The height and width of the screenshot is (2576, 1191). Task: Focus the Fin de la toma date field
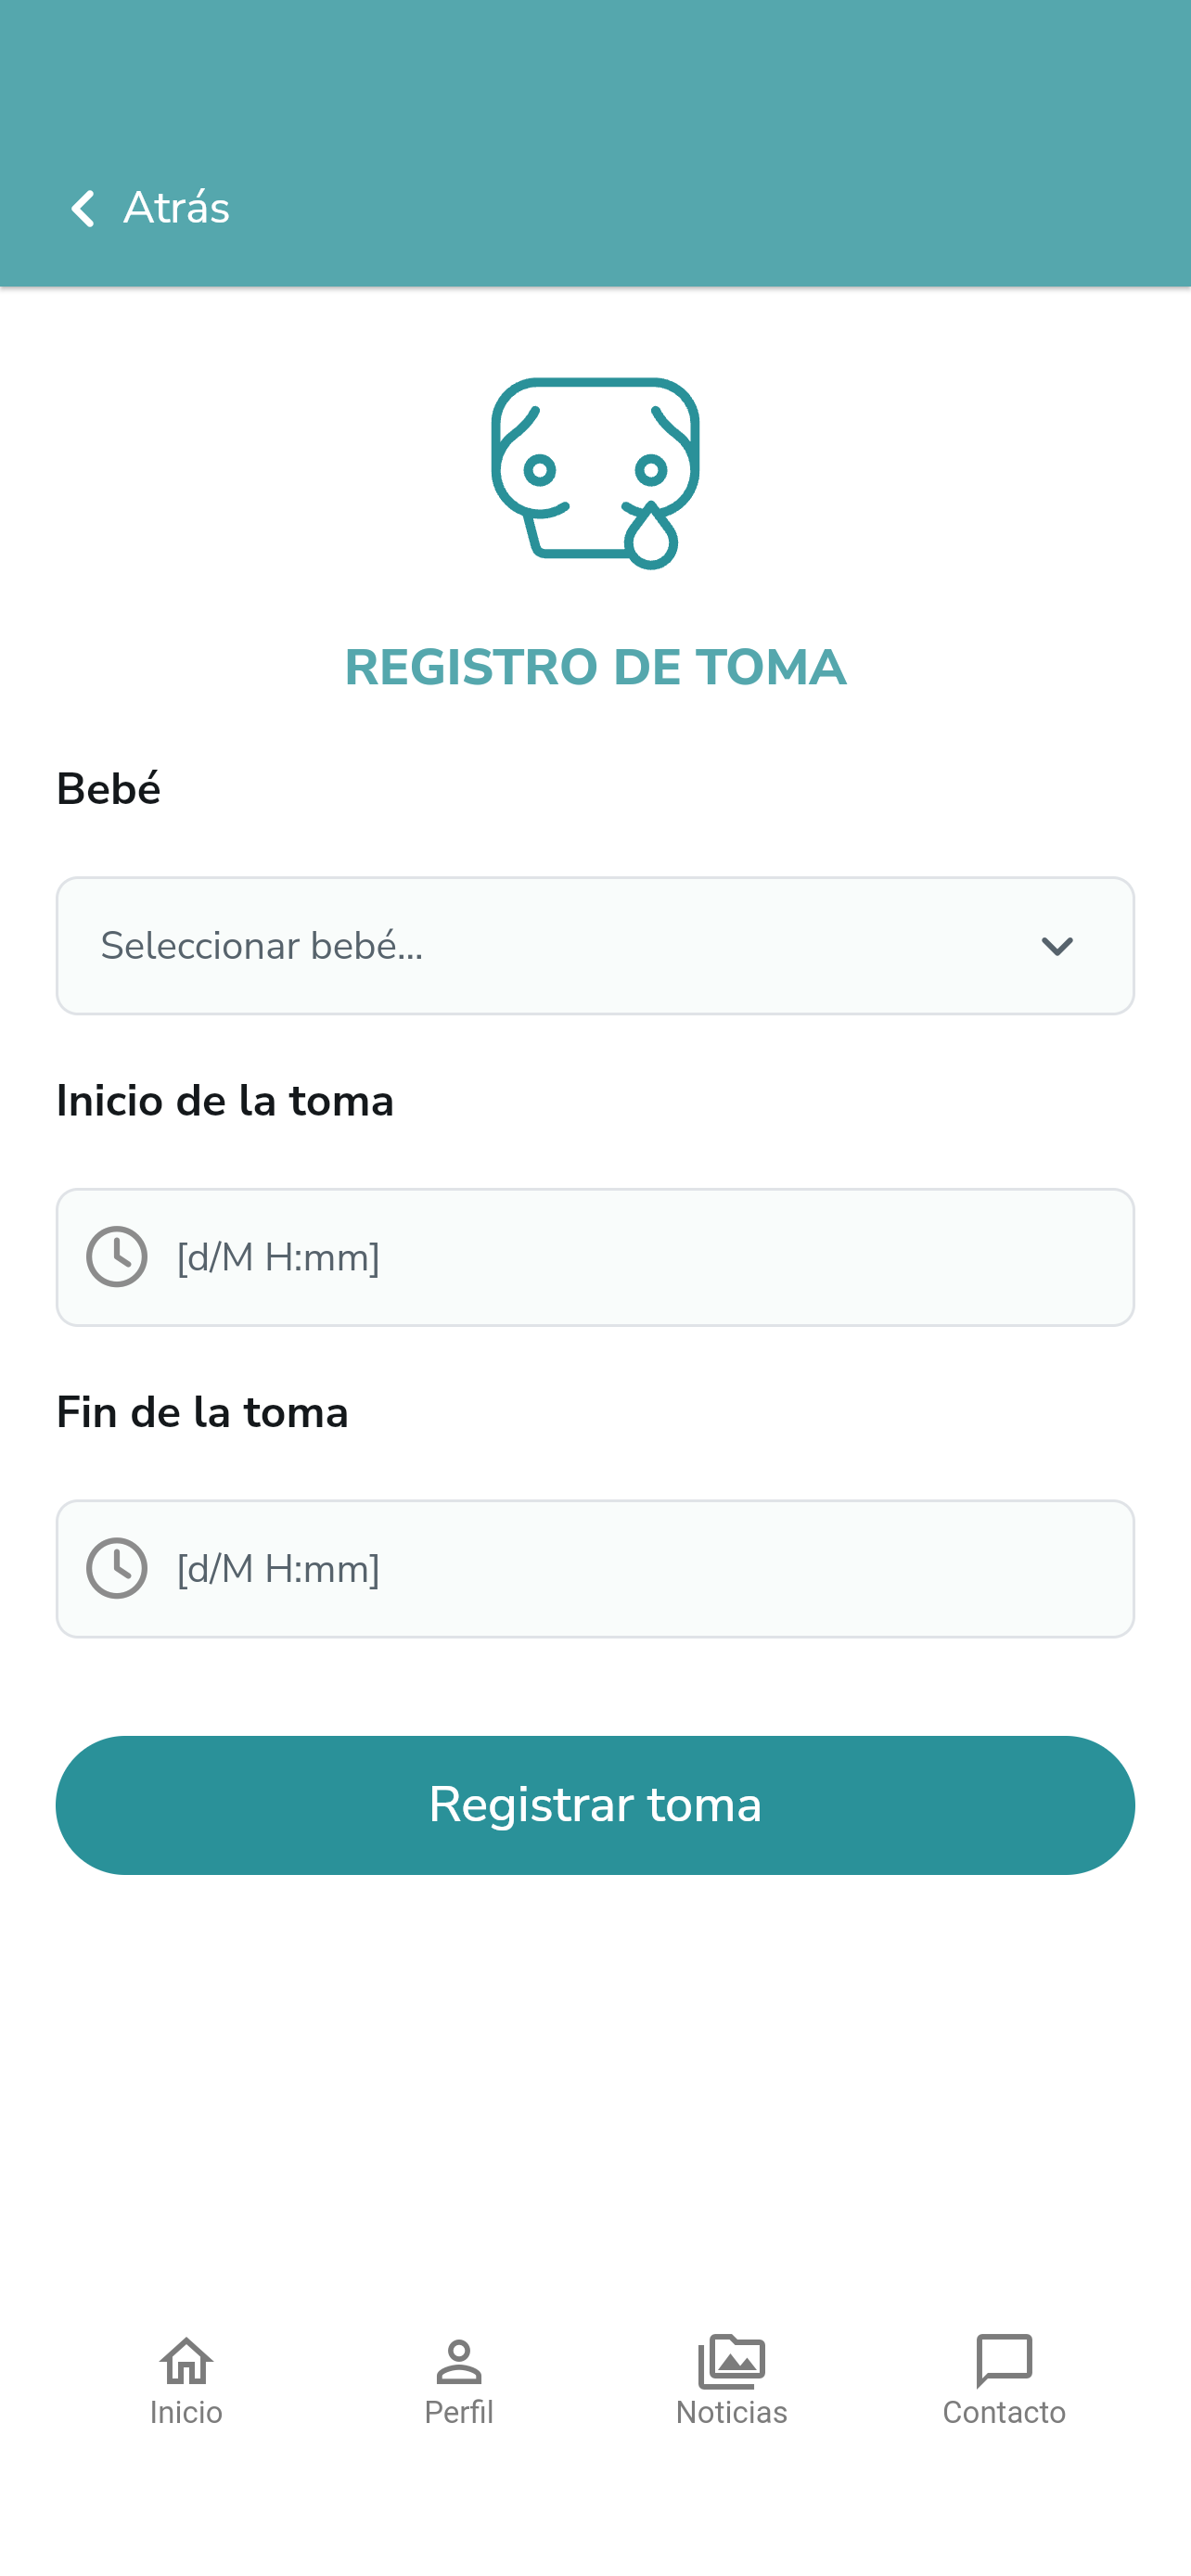(595, 1567)
